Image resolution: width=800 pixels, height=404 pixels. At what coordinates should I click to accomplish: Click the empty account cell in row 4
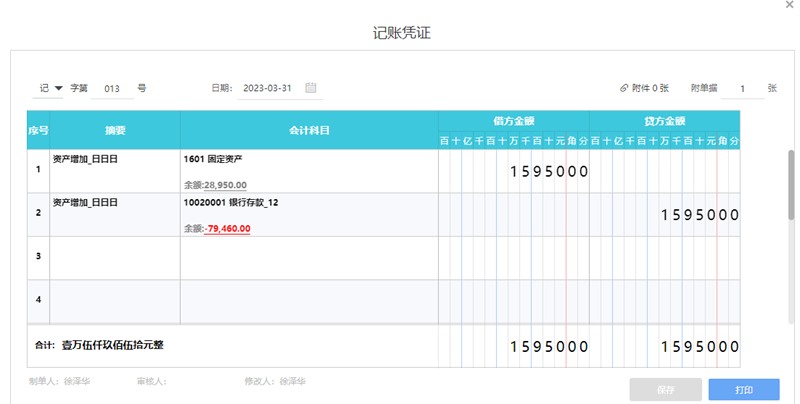pyautogui.click(x=309, y=298)
